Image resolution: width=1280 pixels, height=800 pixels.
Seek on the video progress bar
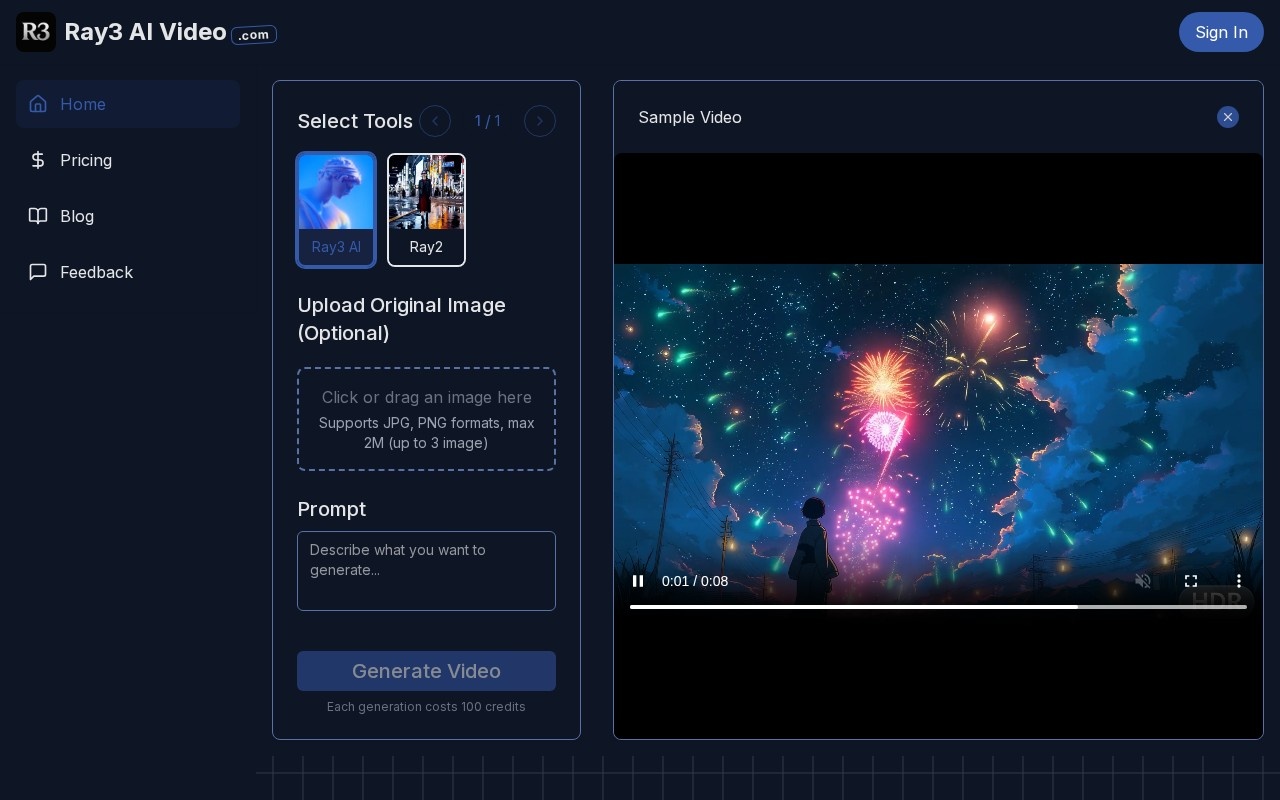click(x=938, y=607)
